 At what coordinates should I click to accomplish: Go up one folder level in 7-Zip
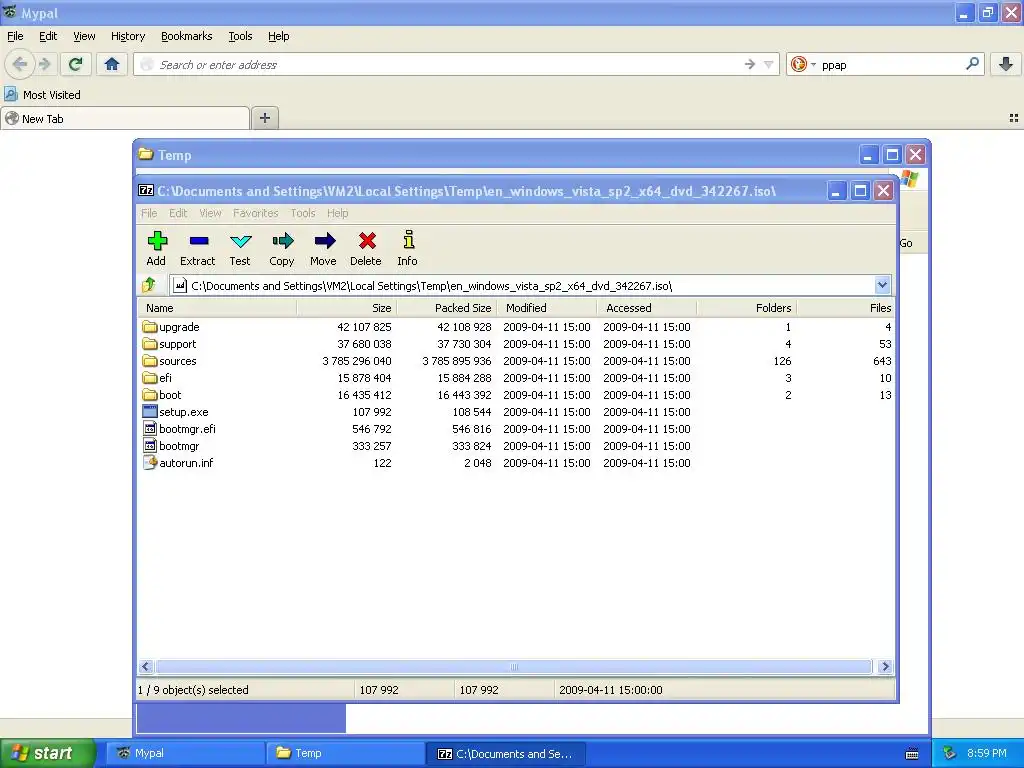(149, 285)
